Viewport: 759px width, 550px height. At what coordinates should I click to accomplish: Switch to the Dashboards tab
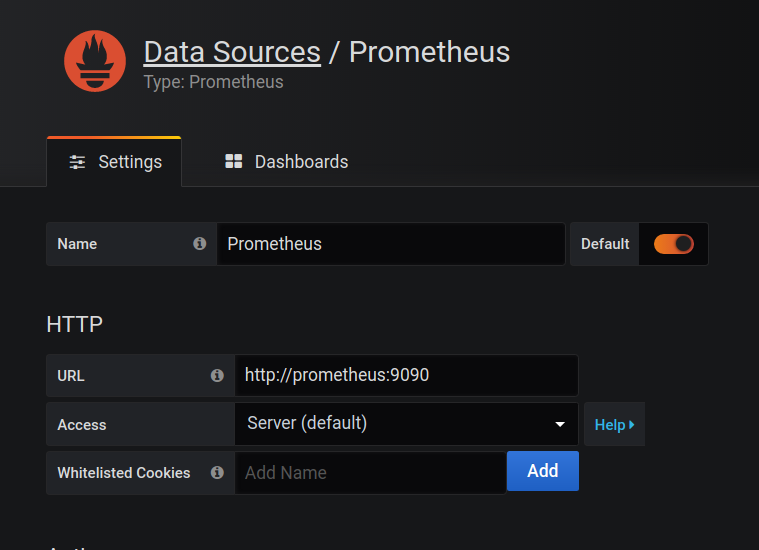(x=287, y=162)
